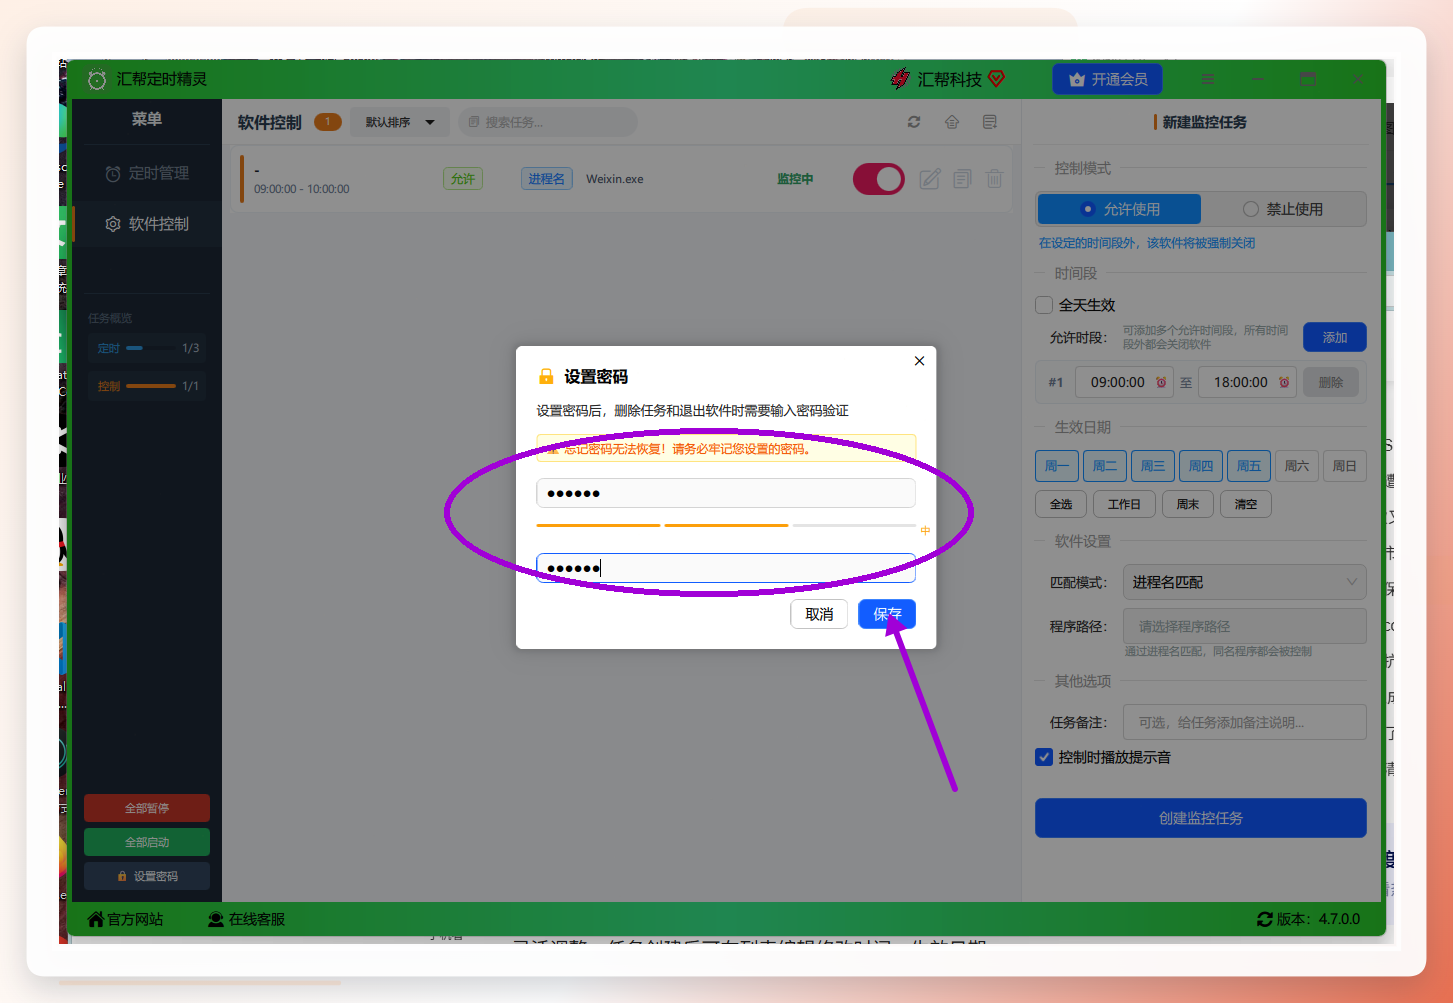Click the 任务备注 note input field

(1245, 722)
